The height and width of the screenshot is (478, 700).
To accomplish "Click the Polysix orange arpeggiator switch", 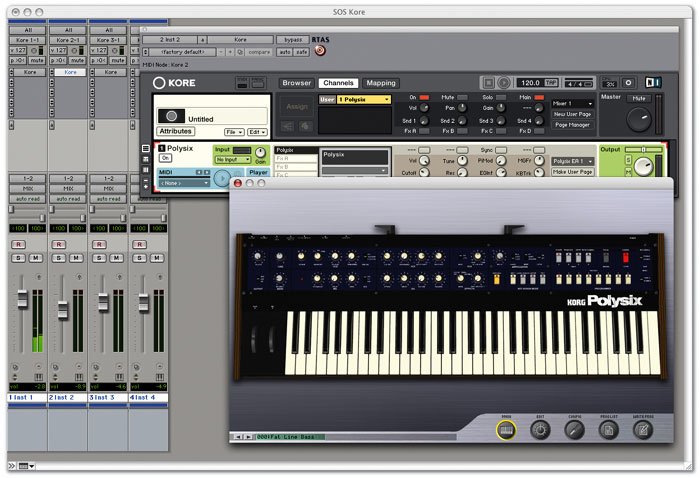I will tap(496, 279).
